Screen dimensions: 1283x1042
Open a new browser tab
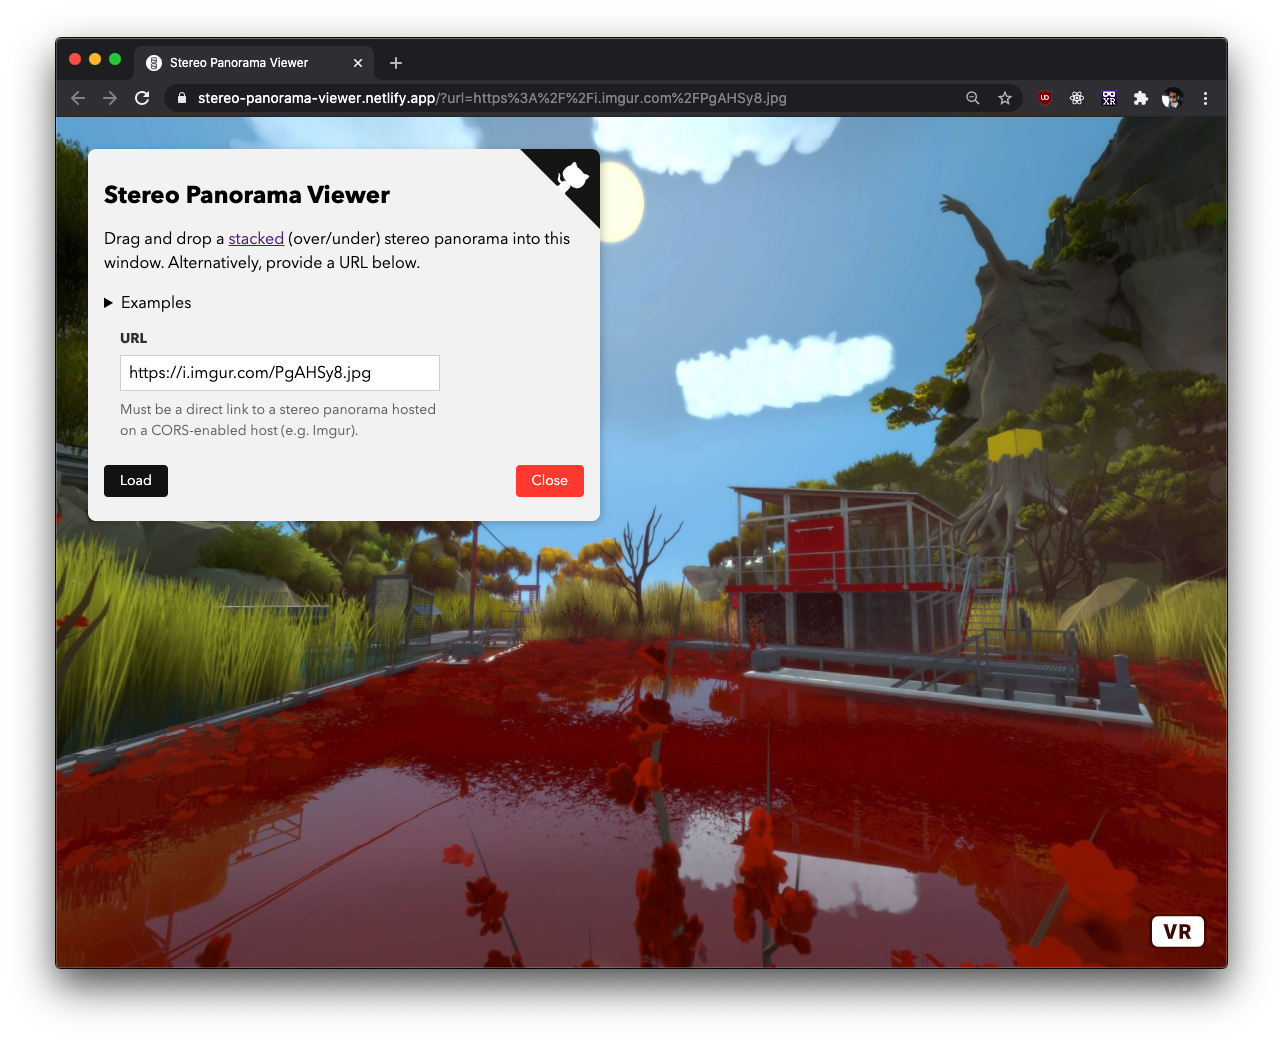pos(395,62)
